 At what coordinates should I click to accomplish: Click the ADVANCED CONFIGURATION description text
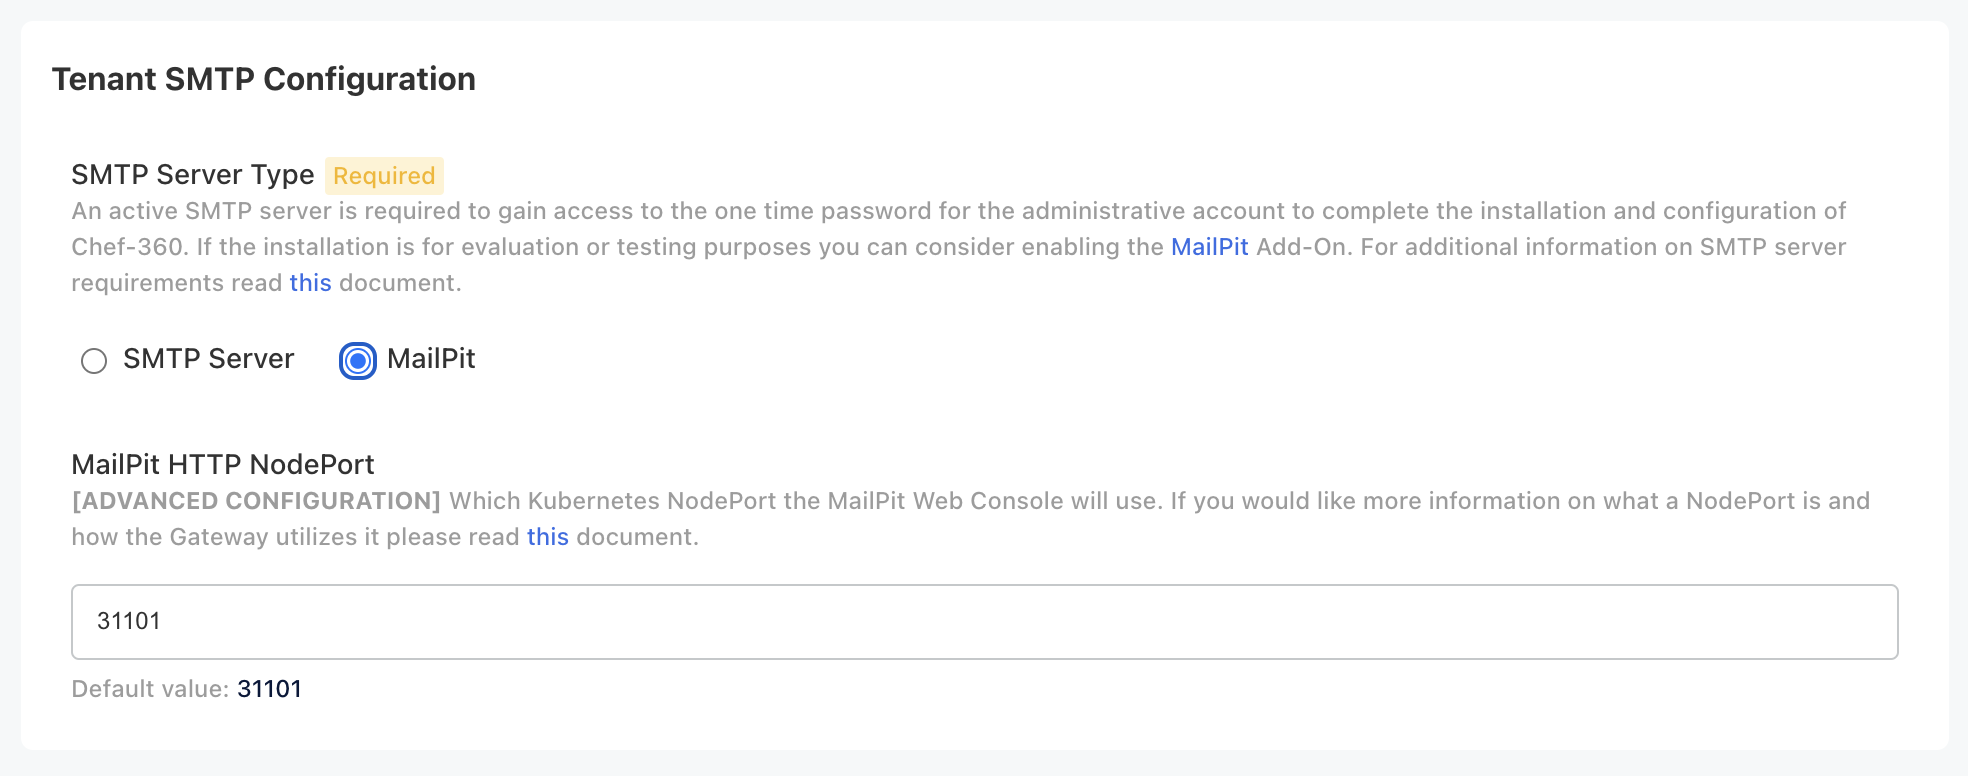tap(258, 500)
